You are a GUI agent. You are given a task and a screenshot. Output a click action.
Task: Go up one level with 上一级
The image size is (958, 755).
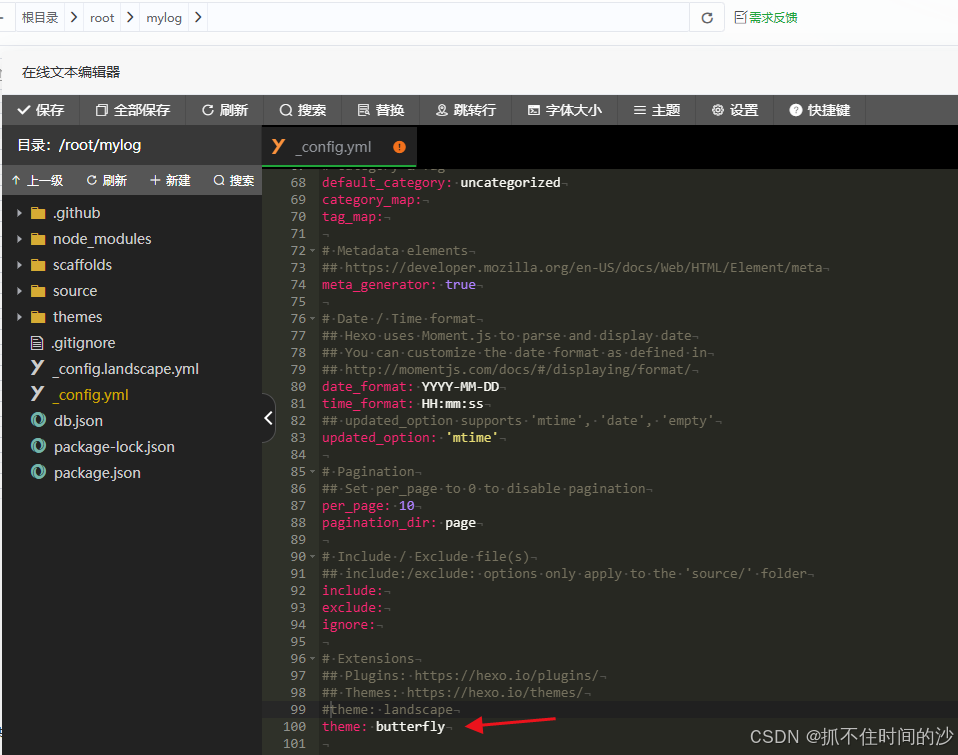(37, 180)
